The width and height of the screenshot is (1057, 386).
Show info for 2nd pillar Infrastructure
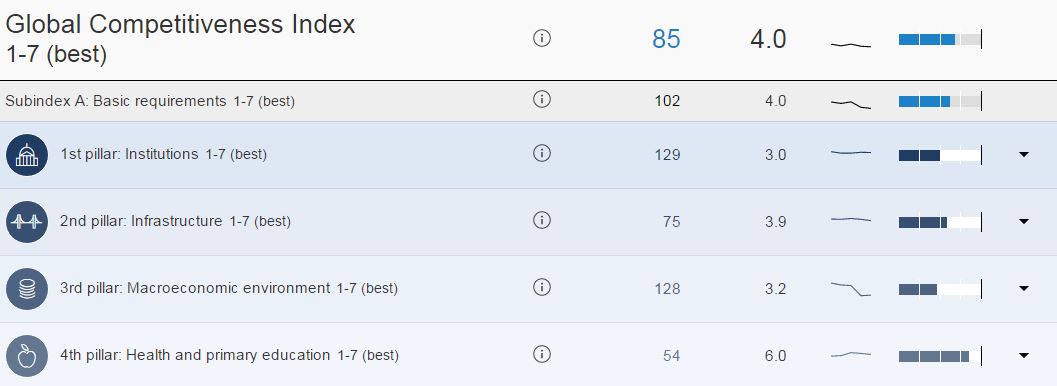[542, 220]
